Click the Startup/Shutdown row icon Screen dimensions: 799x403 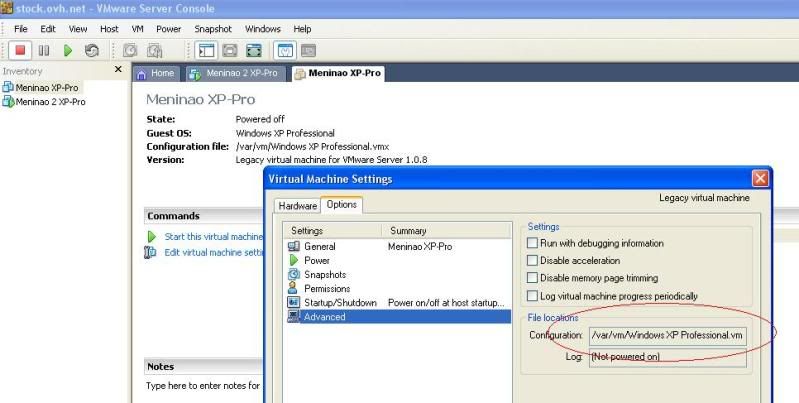(294, 303)
